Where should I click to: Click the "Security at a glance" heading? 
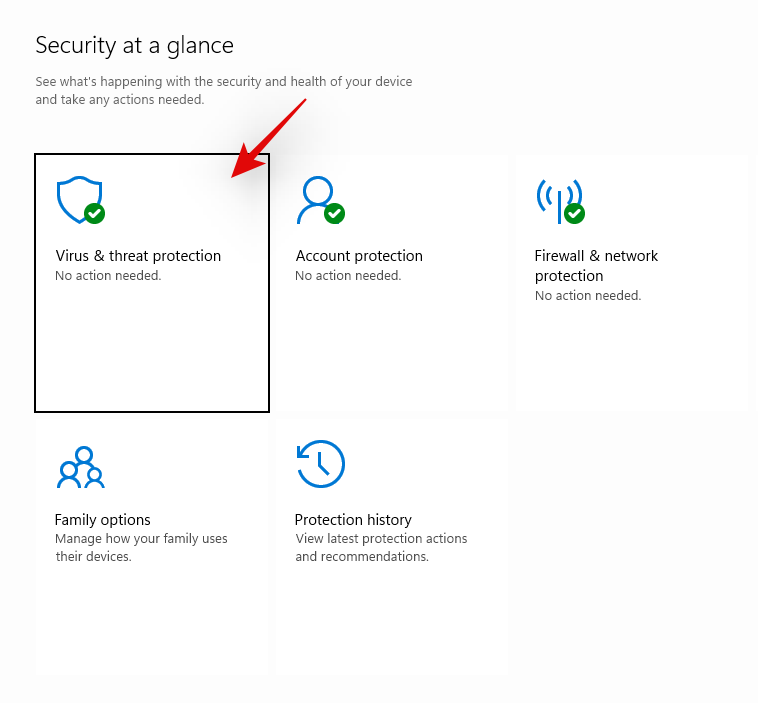[134, 45]
